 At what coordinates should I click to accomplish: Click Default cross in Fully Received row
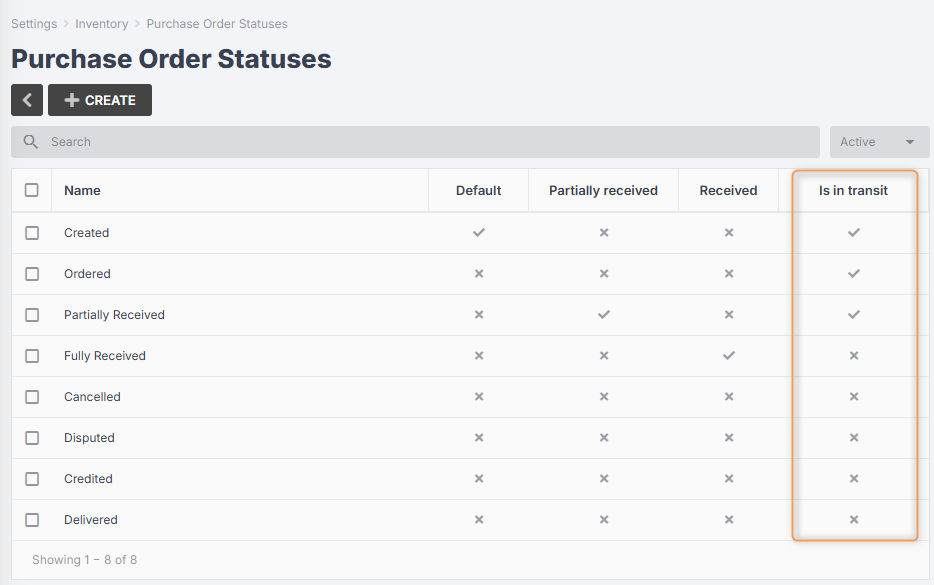[479, 356]
